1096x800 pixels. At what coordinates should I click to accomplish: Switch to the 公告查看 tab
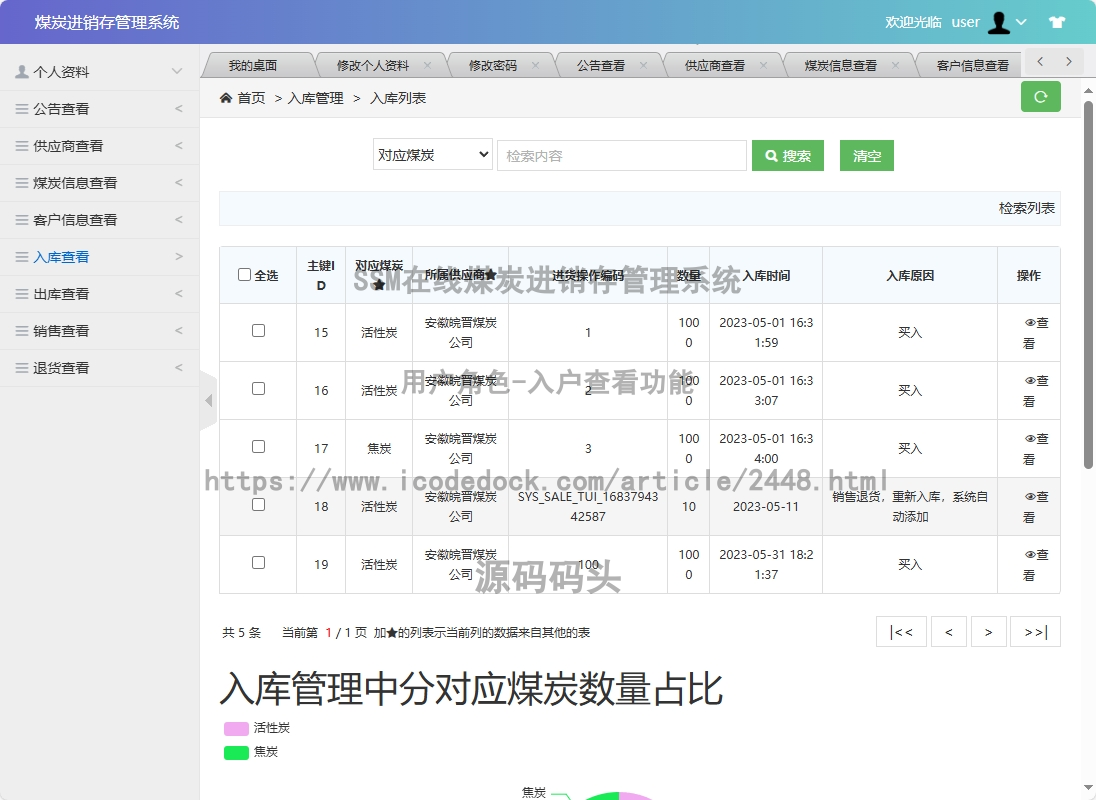[600, 65]
